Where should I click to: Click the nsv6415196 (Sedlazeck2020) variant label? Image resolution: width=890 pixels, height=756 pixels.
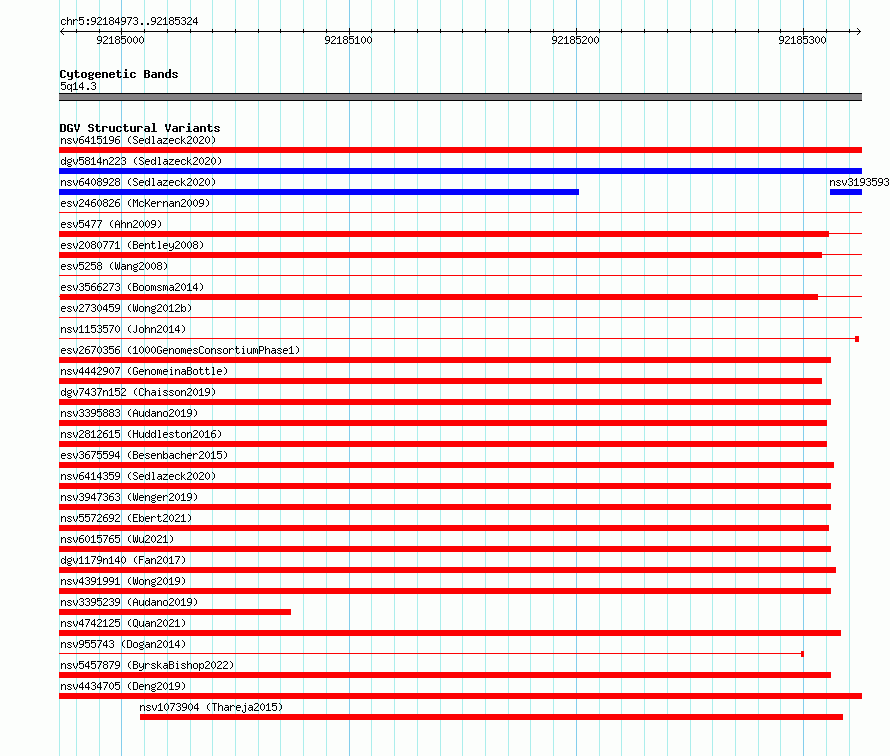[x=138, y=140]
